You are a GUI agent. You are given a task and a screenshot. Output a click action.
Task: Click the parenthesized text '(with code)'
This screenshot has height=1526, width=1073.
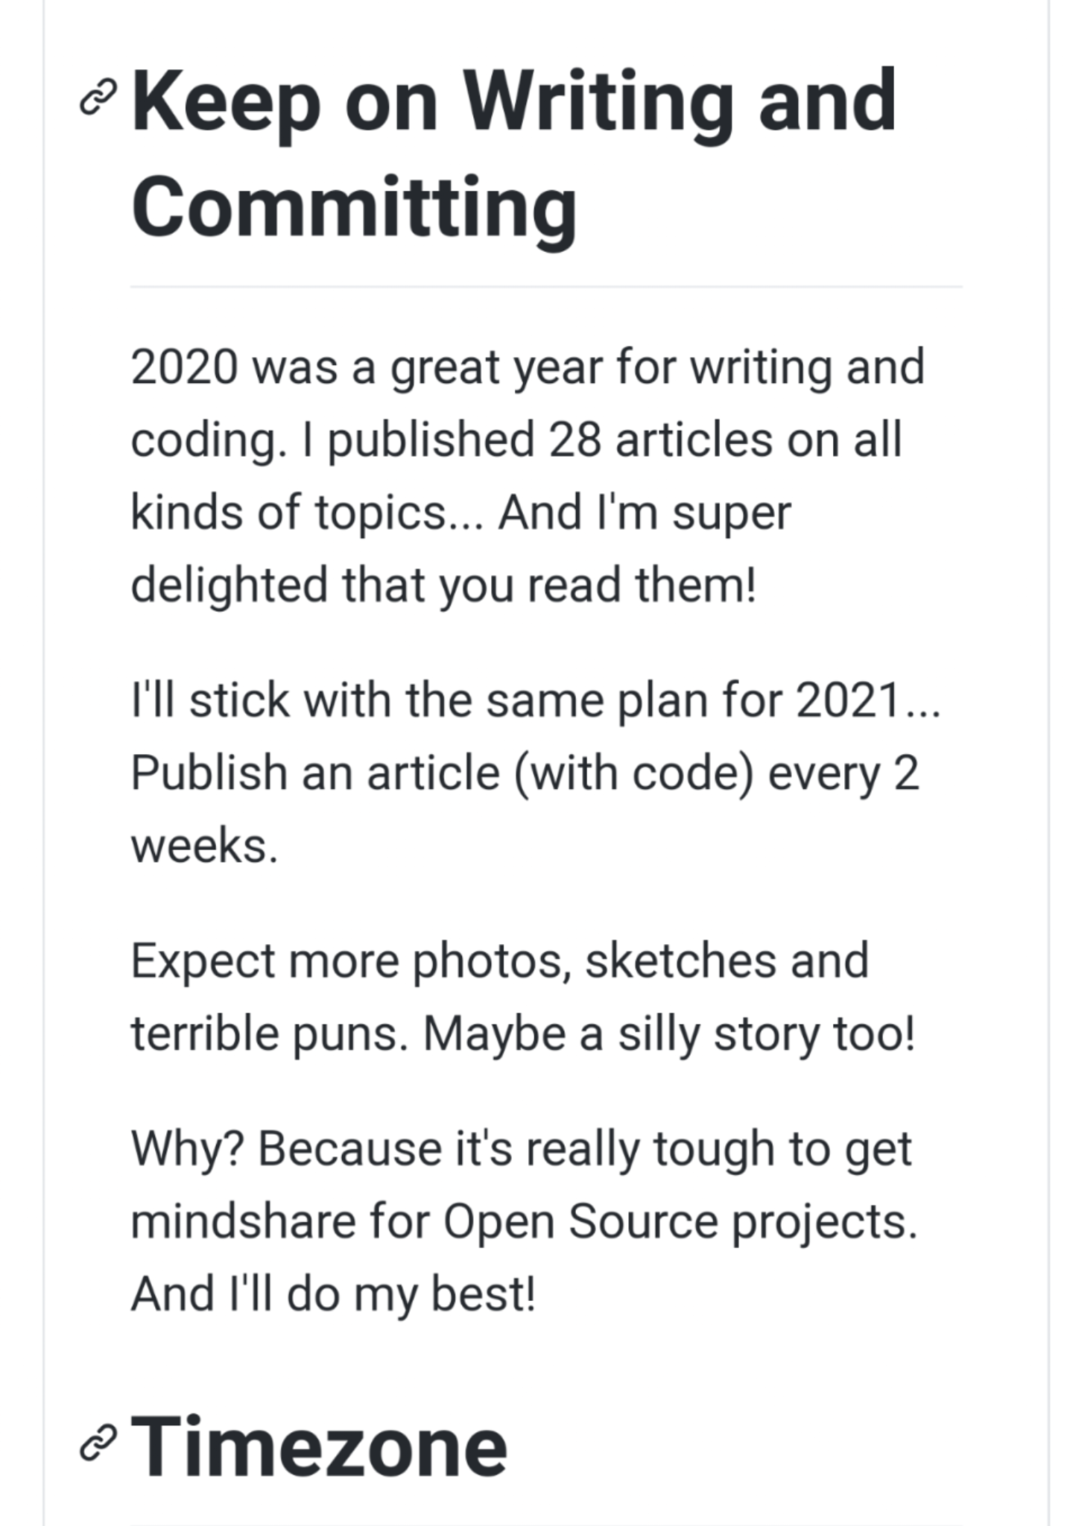point(633,773)
